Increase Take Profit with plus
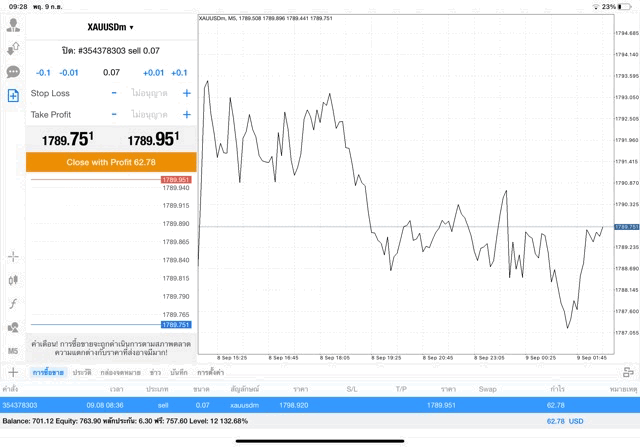This screenshot has width=640, height=447. [x=187, y=114]
